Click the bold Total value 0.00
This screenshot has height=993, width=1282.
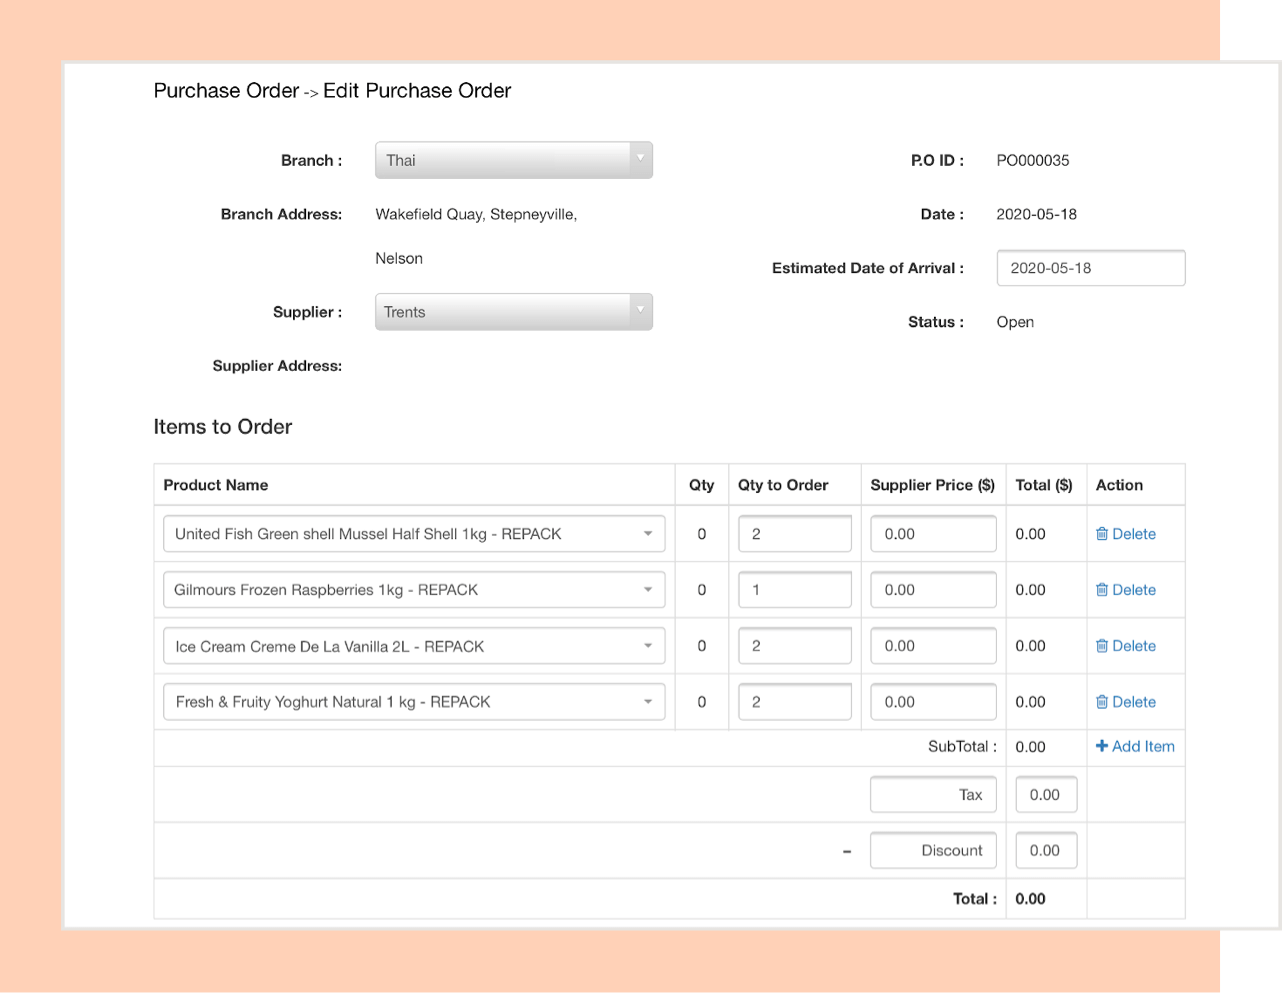(x=1030, y=899)
